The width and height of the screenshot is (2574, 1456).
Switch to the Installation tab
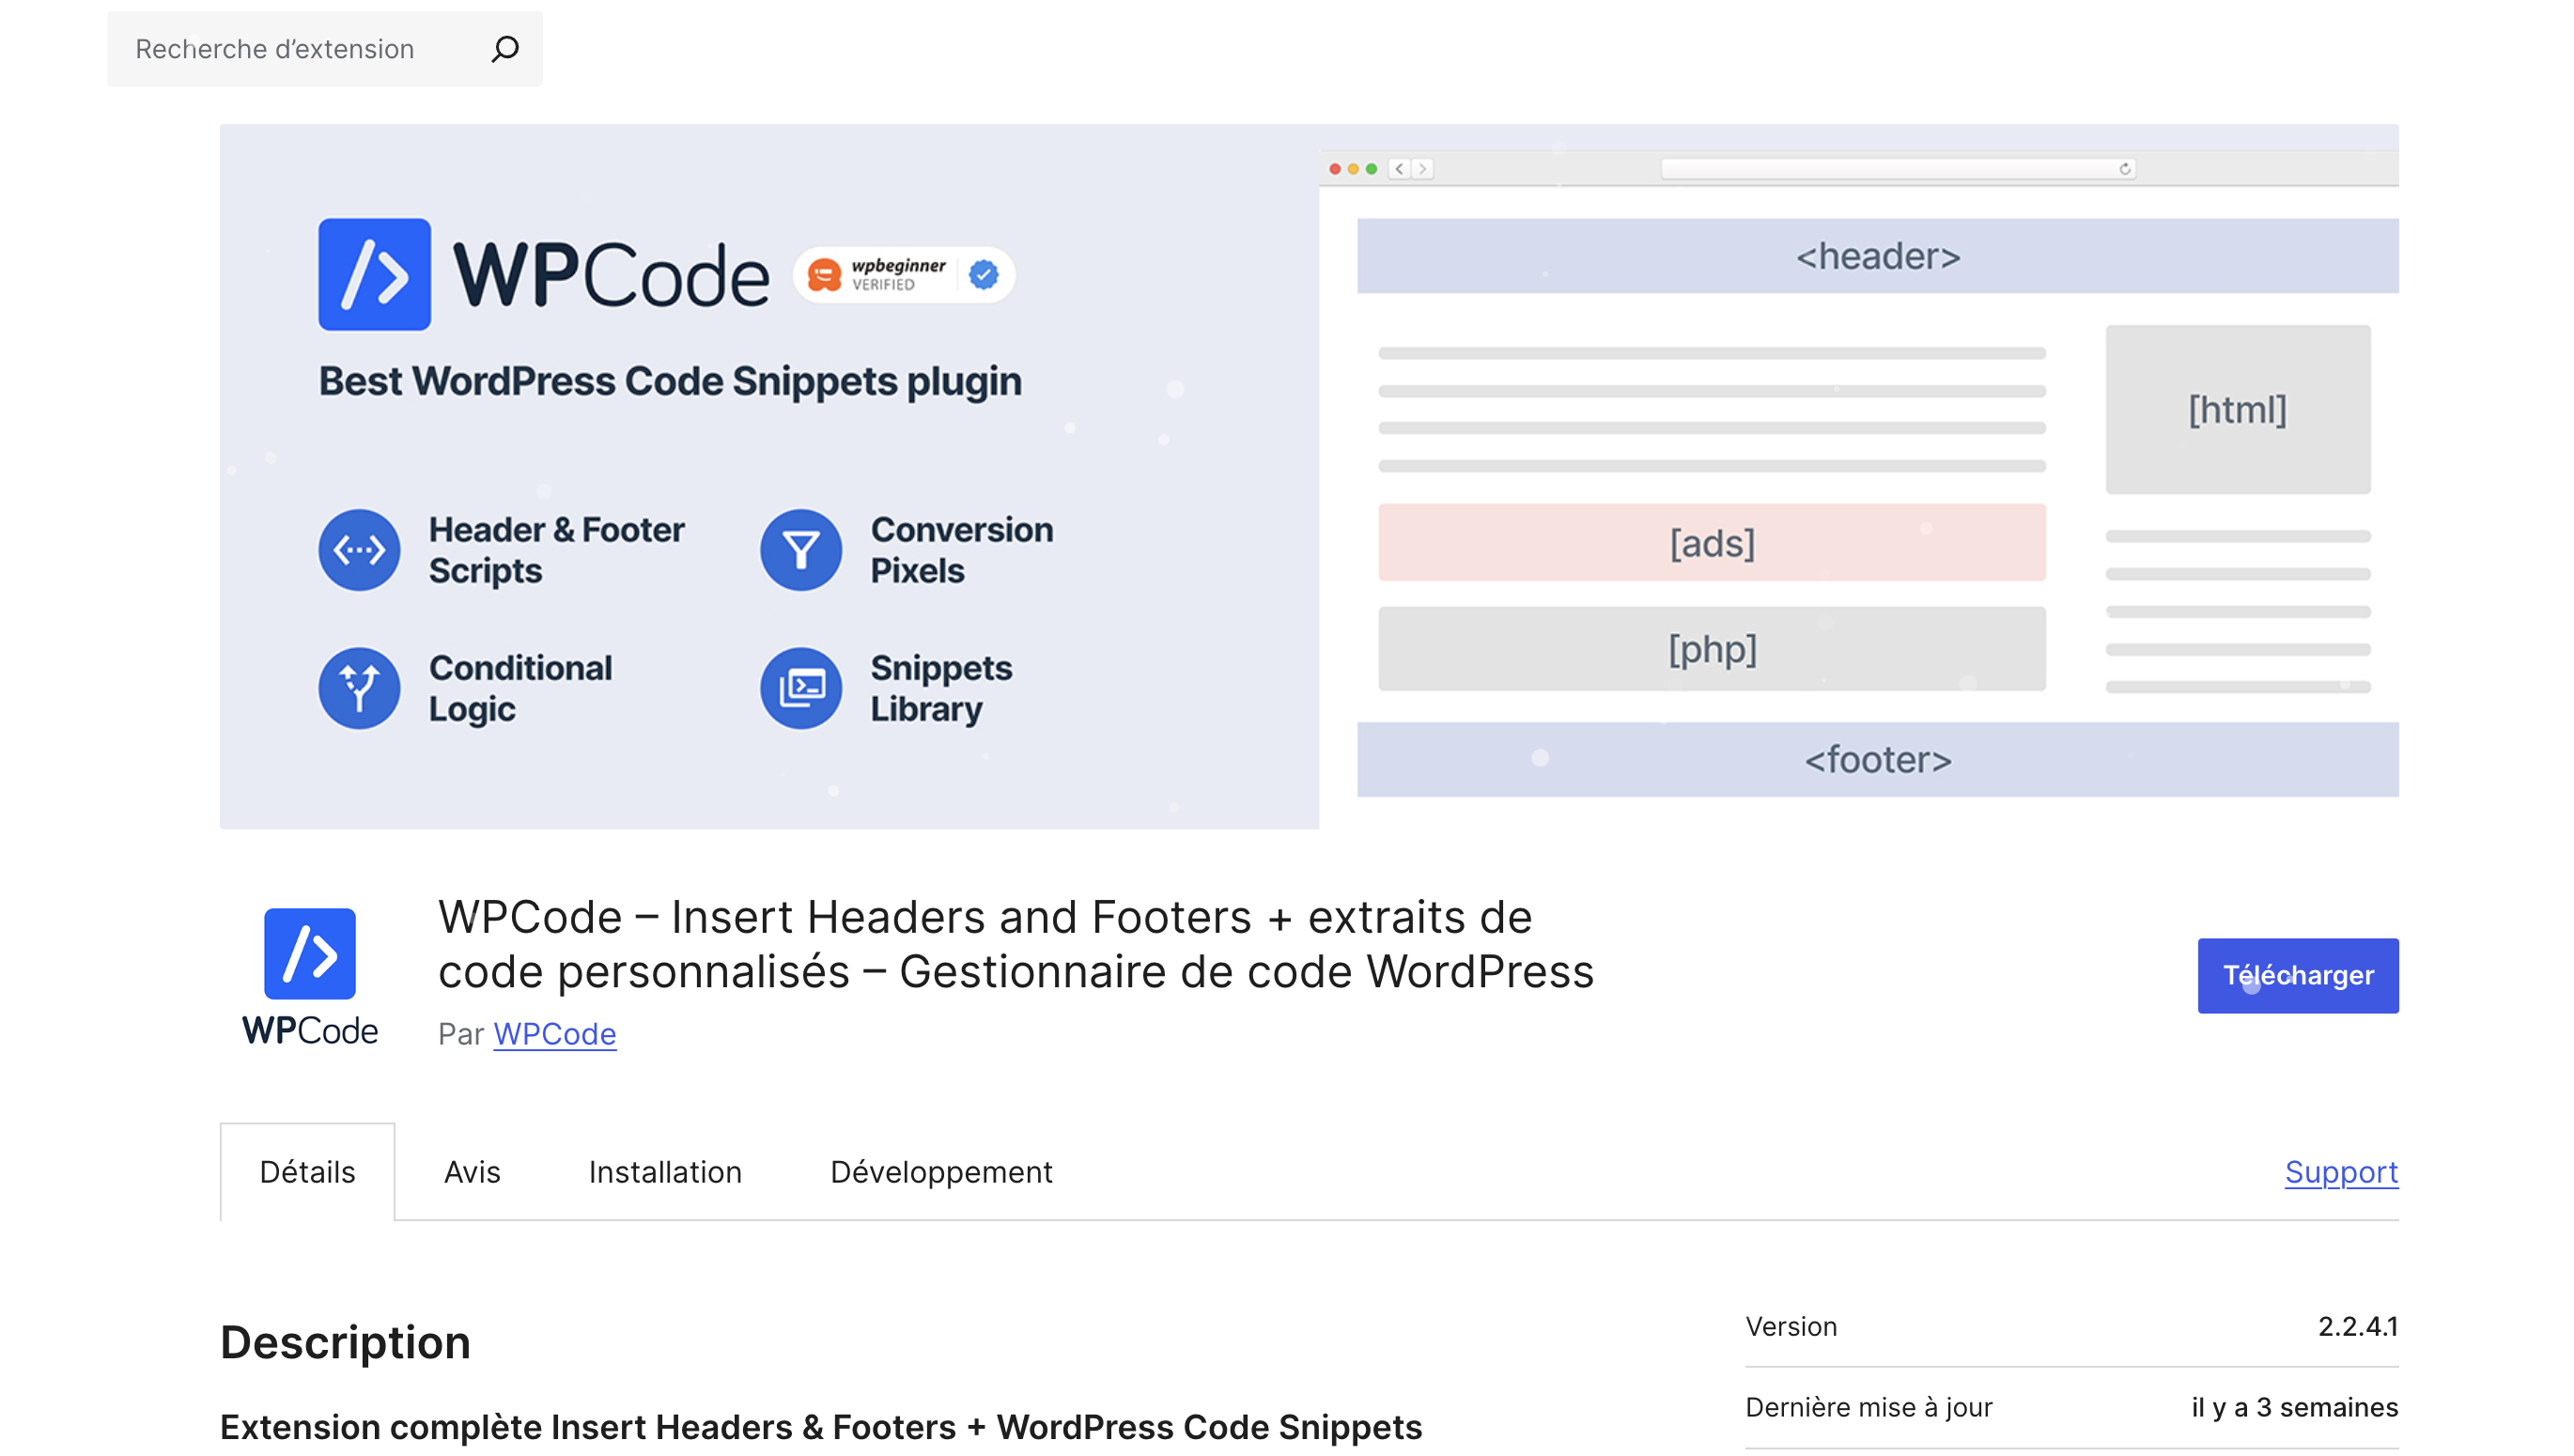[665, 1171]
